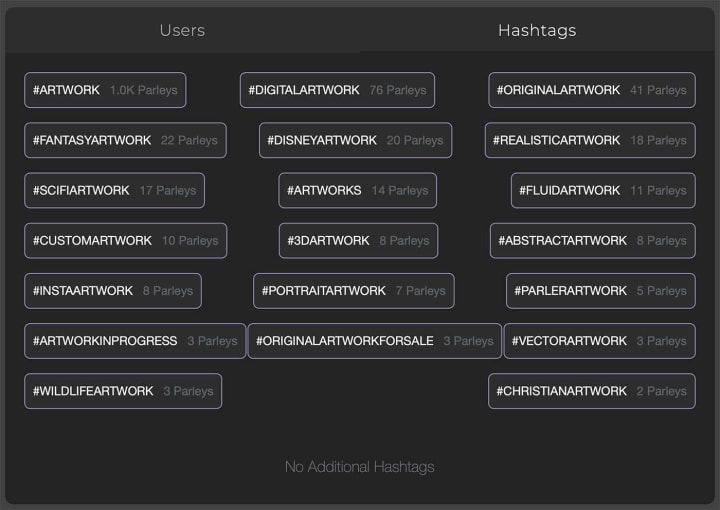Click the #INSTAARTWORK hashtag
Viewport: 720px width, 510px height.
(x=113, y=291)
